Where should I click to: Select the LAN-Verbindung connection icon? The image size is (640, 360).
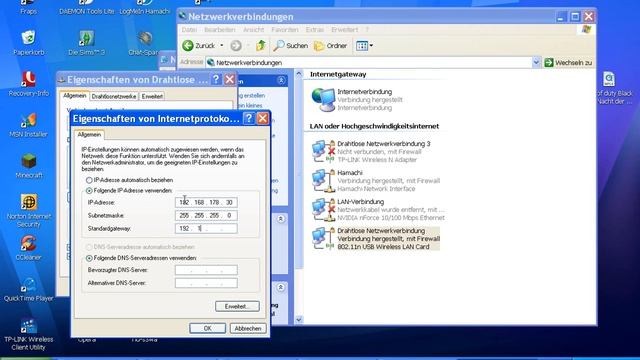(324, 209)
